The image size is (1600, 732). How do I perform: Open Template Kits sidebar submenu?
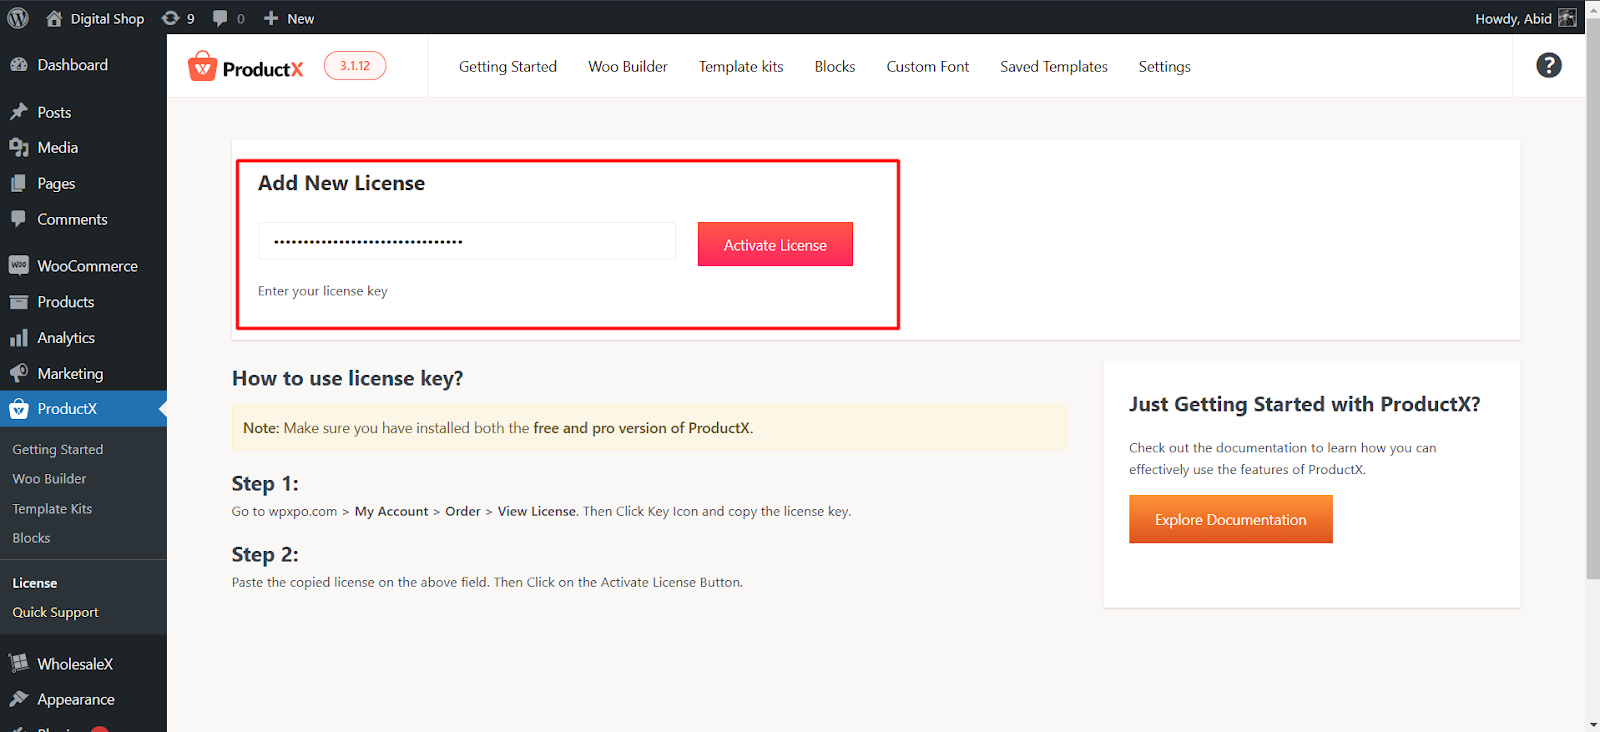[x=52, y=509]
